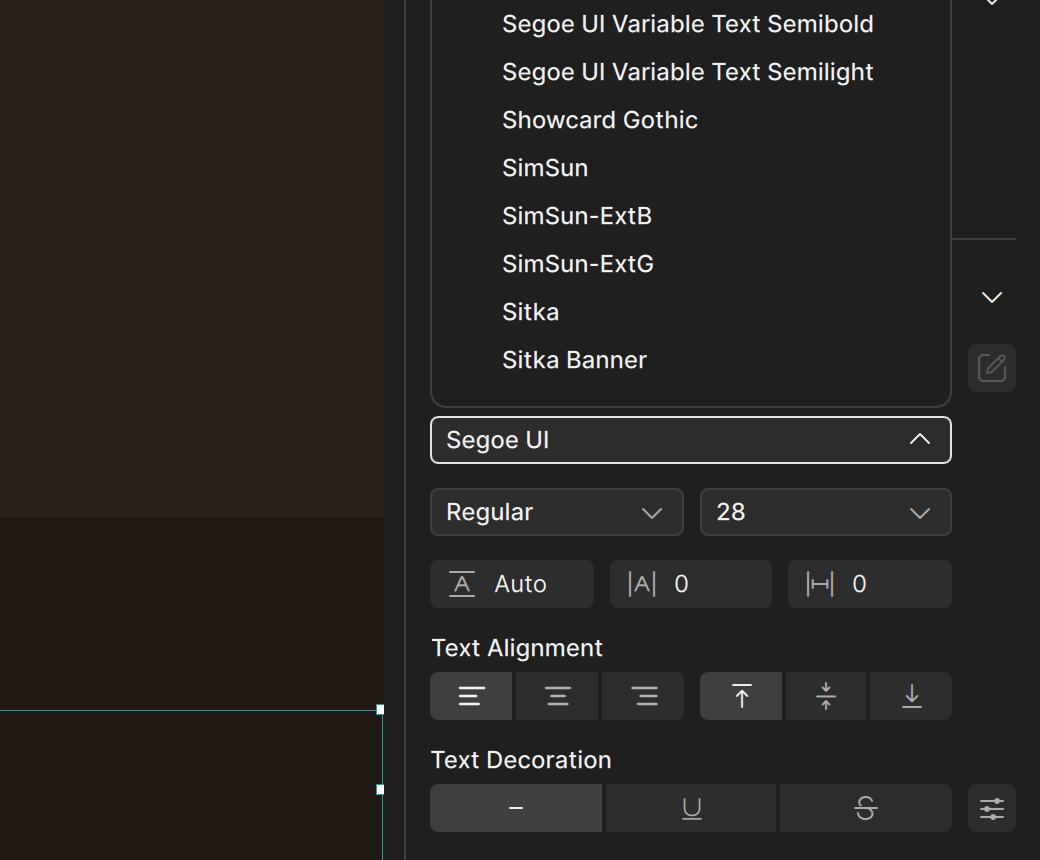1040x860 pixels.
Task: Align text to the top
Action: coord(741,696)
